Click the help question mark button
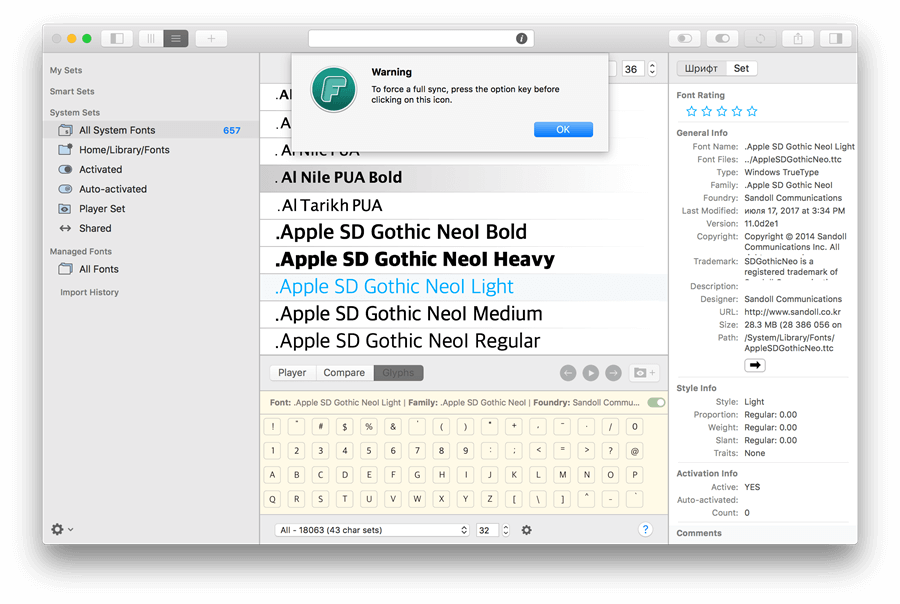 tap(645, 529)
